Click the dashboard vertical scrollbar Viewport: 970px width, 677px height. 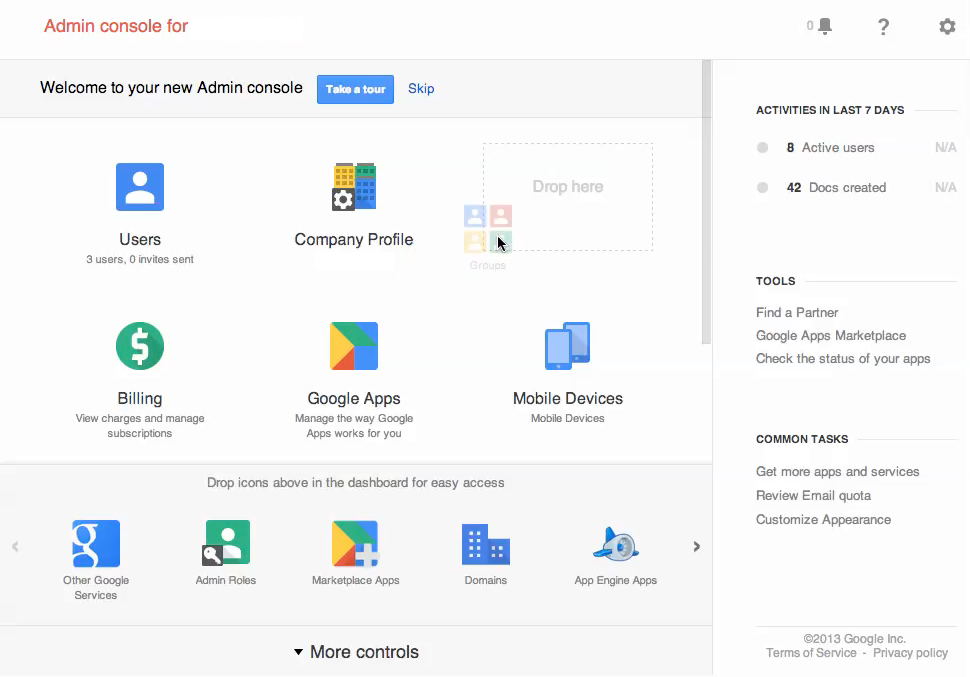click(706, 202)
